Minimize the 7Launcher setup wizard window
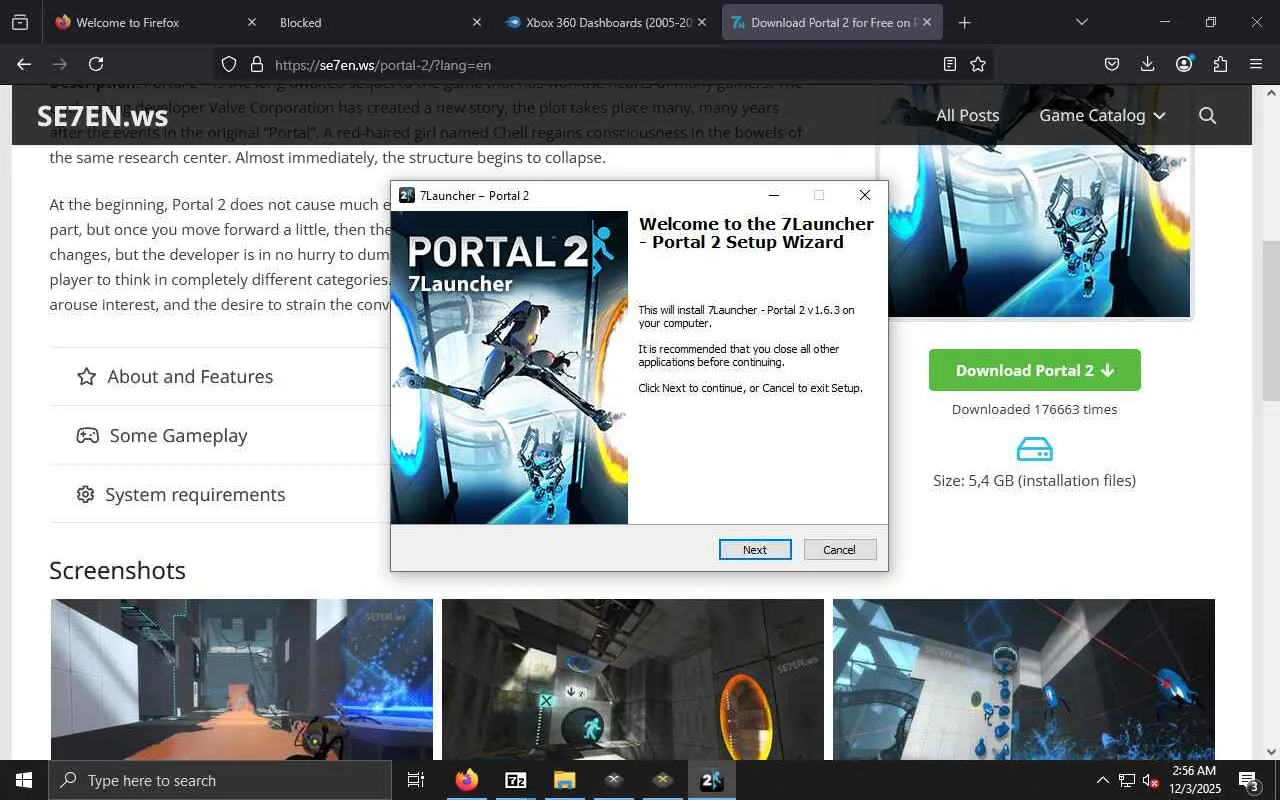Image resolution: width=1280 pixels, height=800 pixels. (x=773, y=195)
